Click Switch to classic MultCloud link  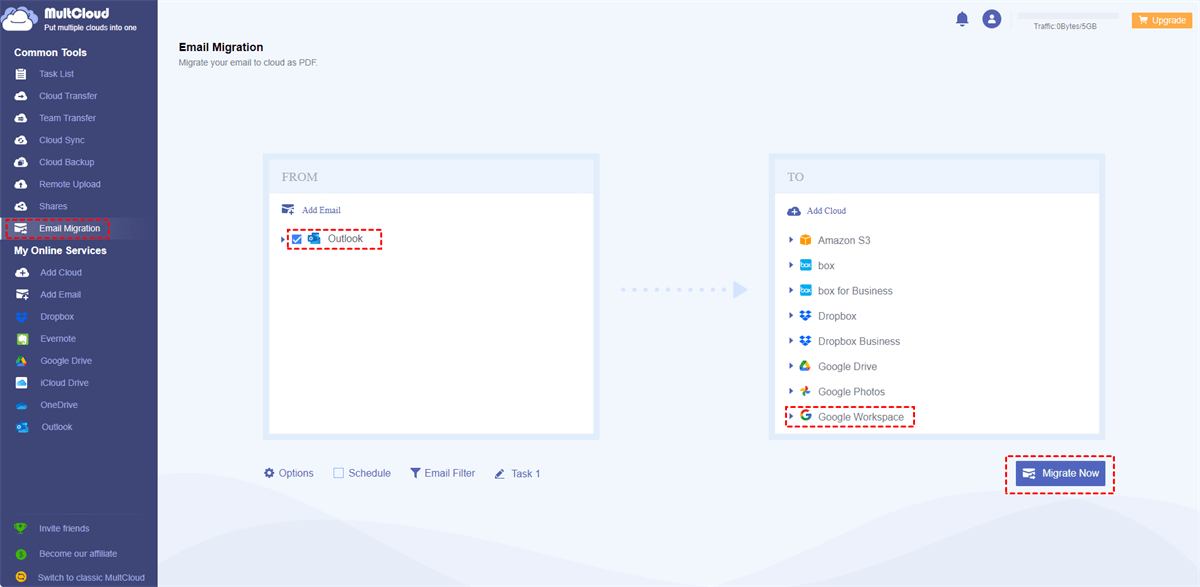91,577
